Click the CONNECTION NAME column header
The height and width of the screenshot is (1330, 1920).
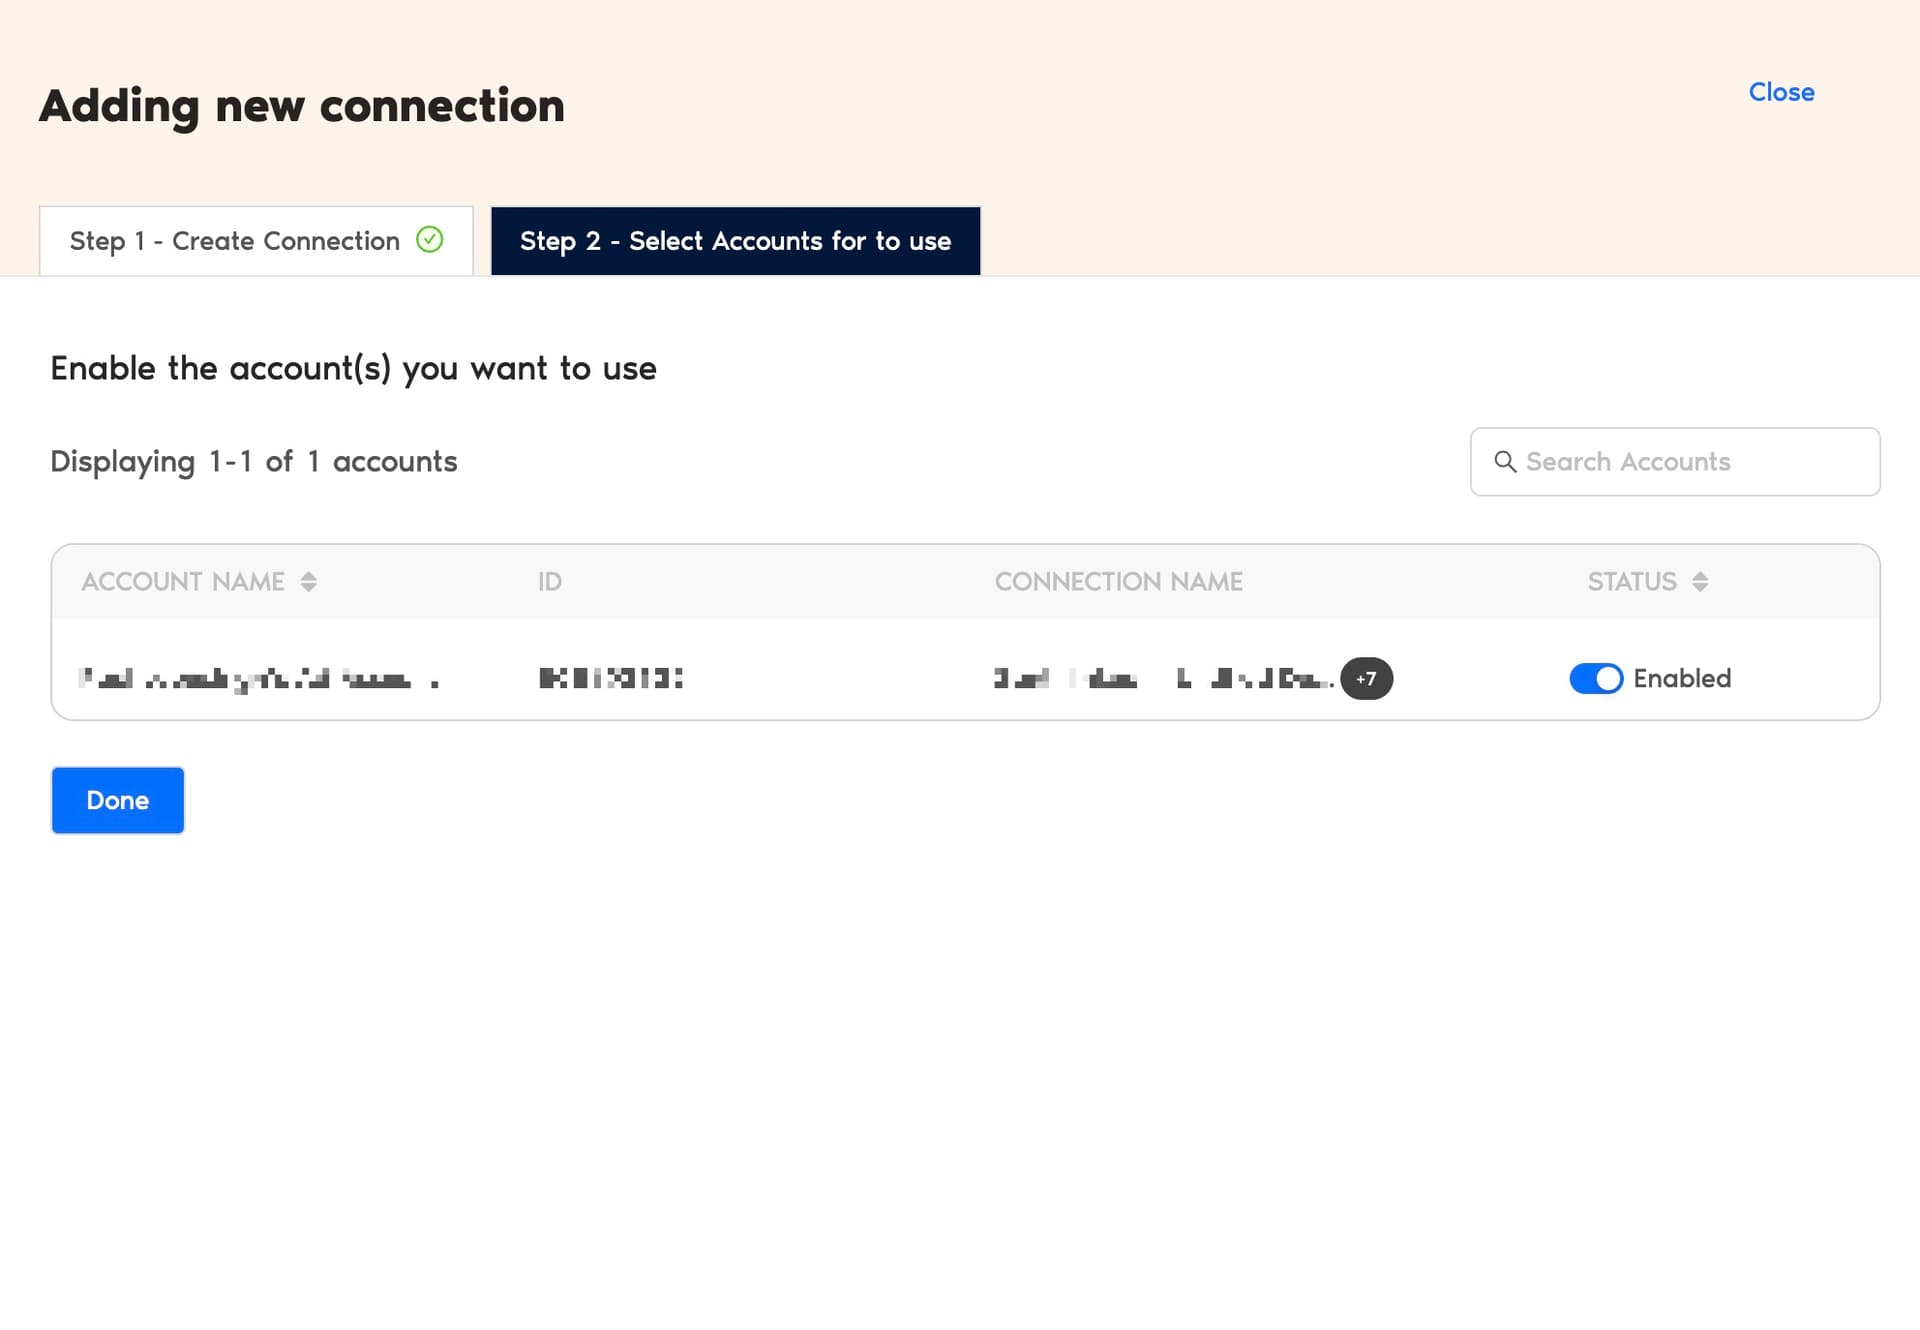coord(1118,582)
